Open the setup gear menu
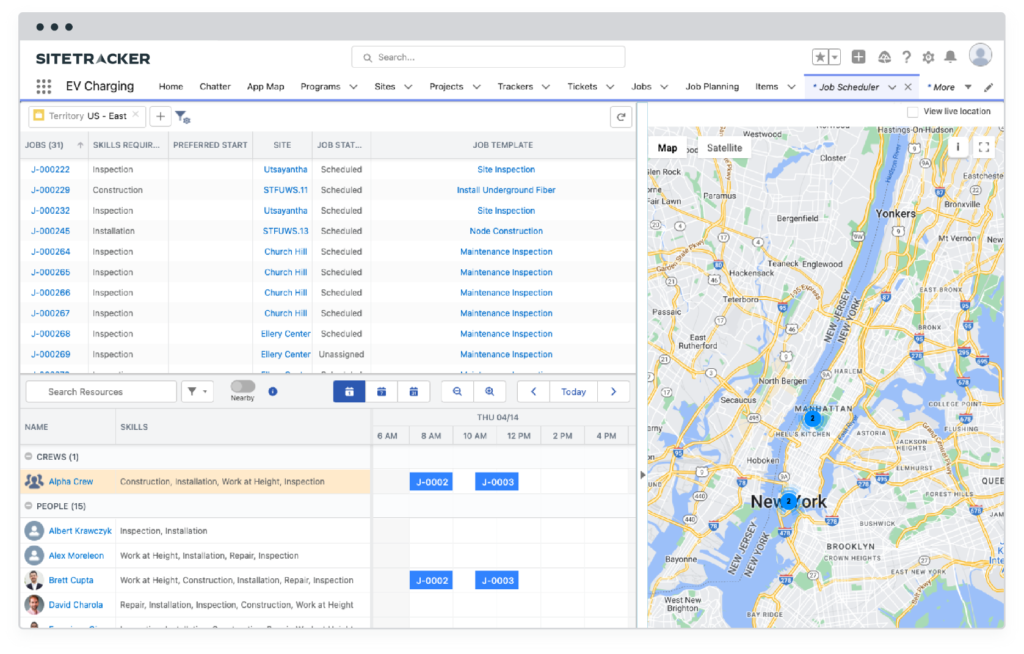The image size is (1024, 654). (928, 57)
